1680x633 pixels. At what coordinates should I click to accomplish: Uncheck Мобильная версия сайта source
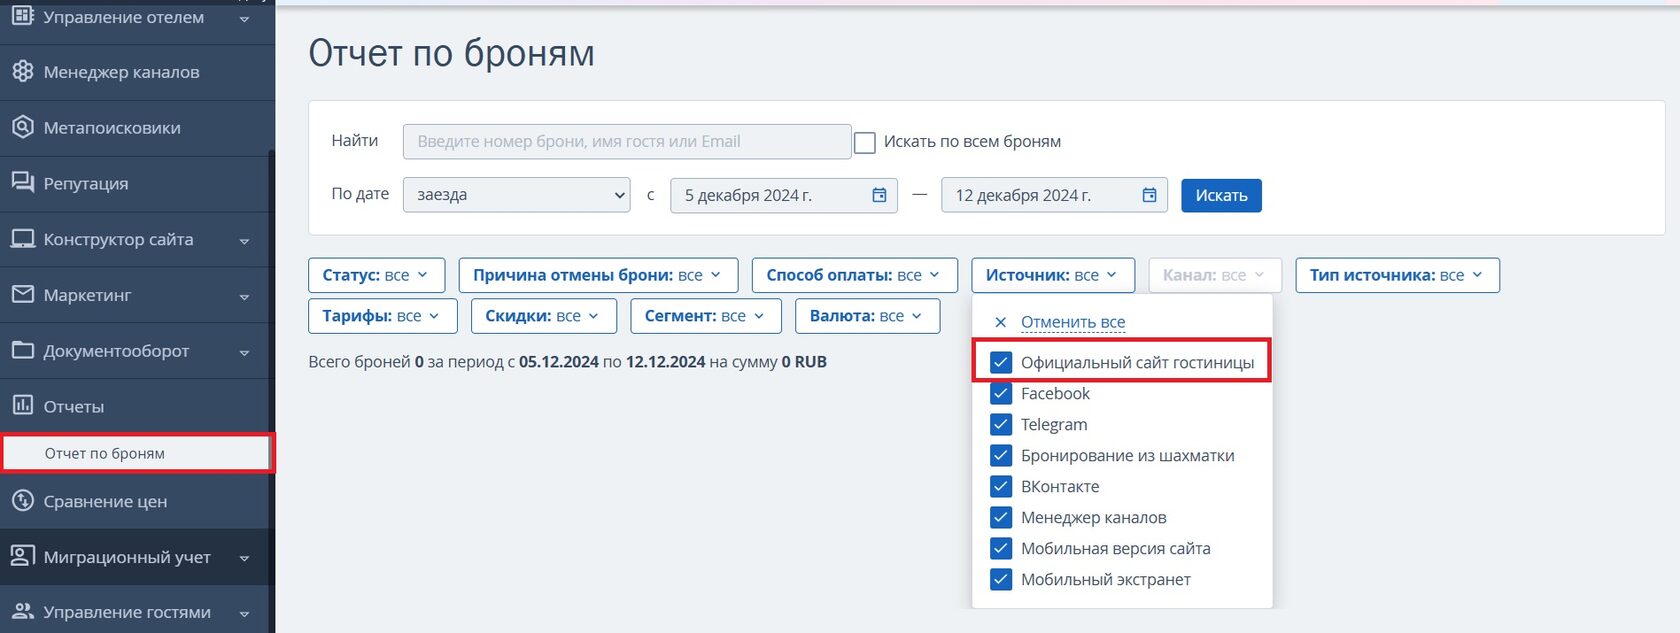tap(1001, 548)
